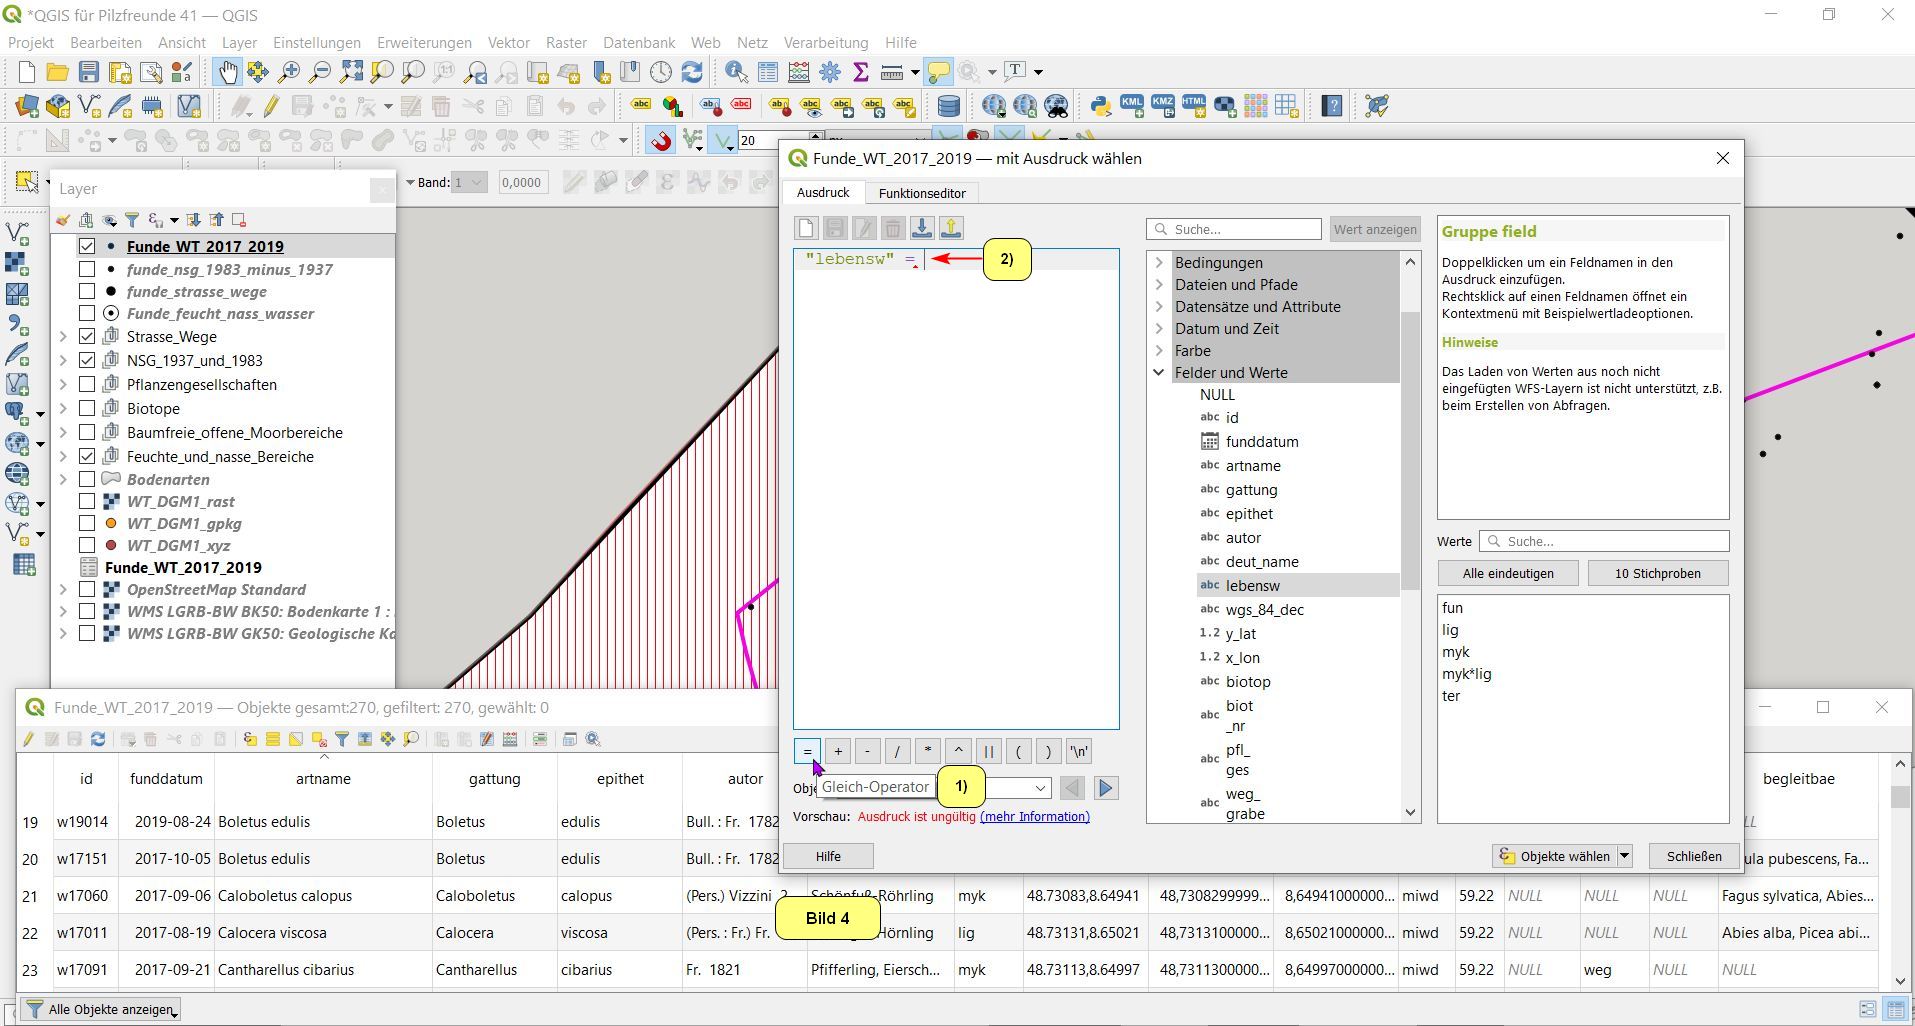Select the Pan Map hand tool
The image size is (1915, 1026).
228,72
